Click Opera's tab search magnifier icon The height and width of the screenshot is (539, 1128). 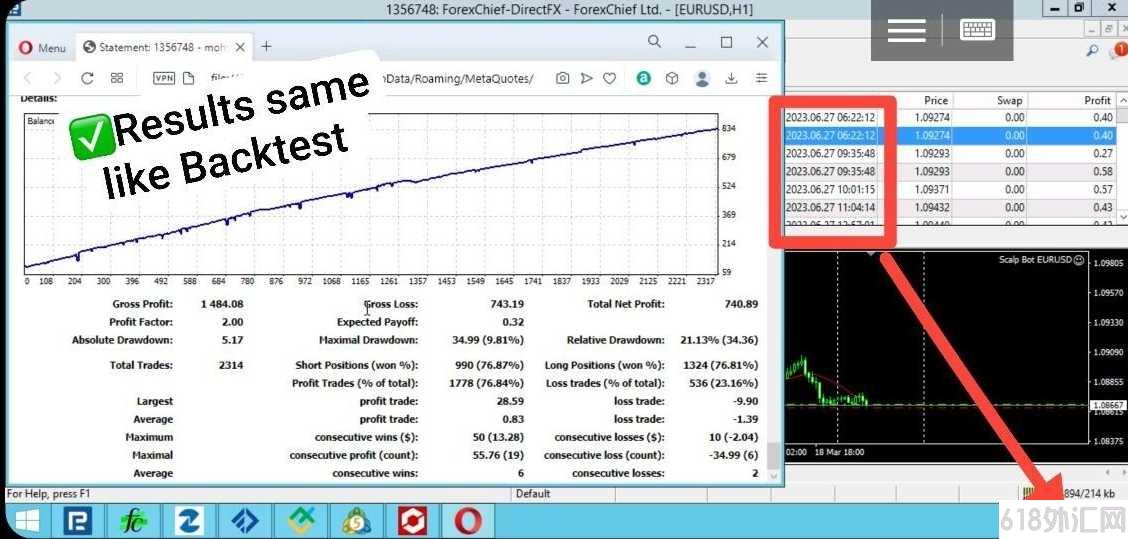(x=654, y=42)
